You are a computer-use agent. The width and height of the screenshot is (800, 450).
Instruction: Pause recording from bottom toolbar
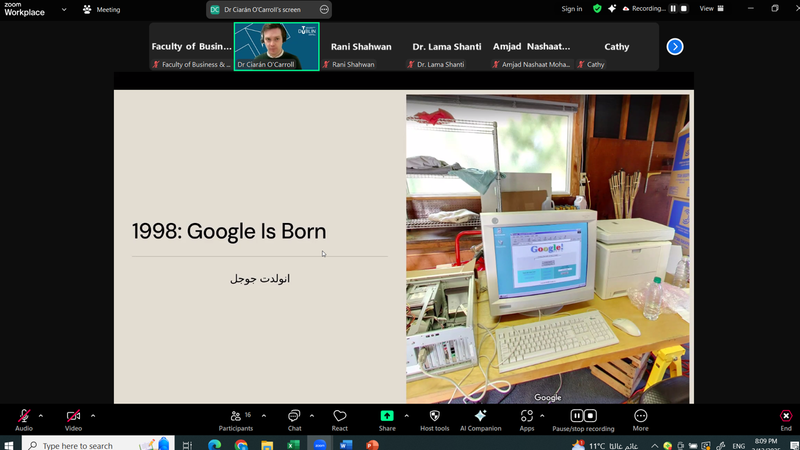pos(577,416)
